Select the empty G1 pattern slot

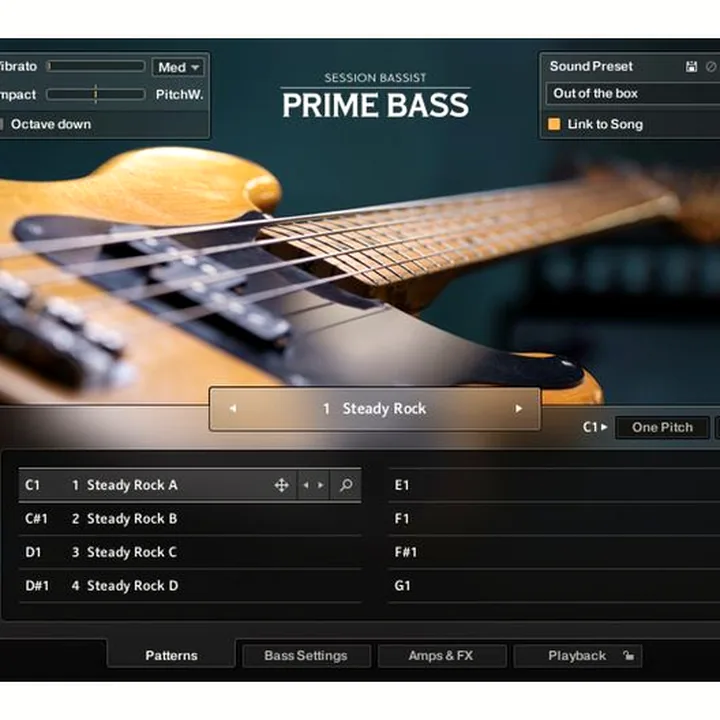point(554,585)
